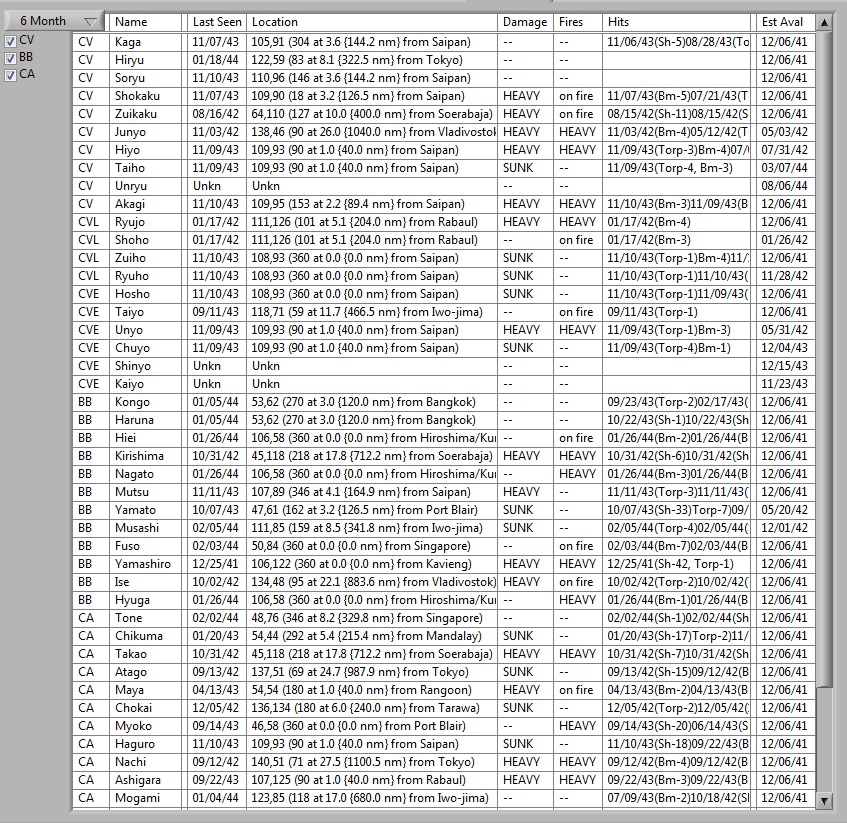
Task: Select the Haruna name cell
Action: [146, 420]
